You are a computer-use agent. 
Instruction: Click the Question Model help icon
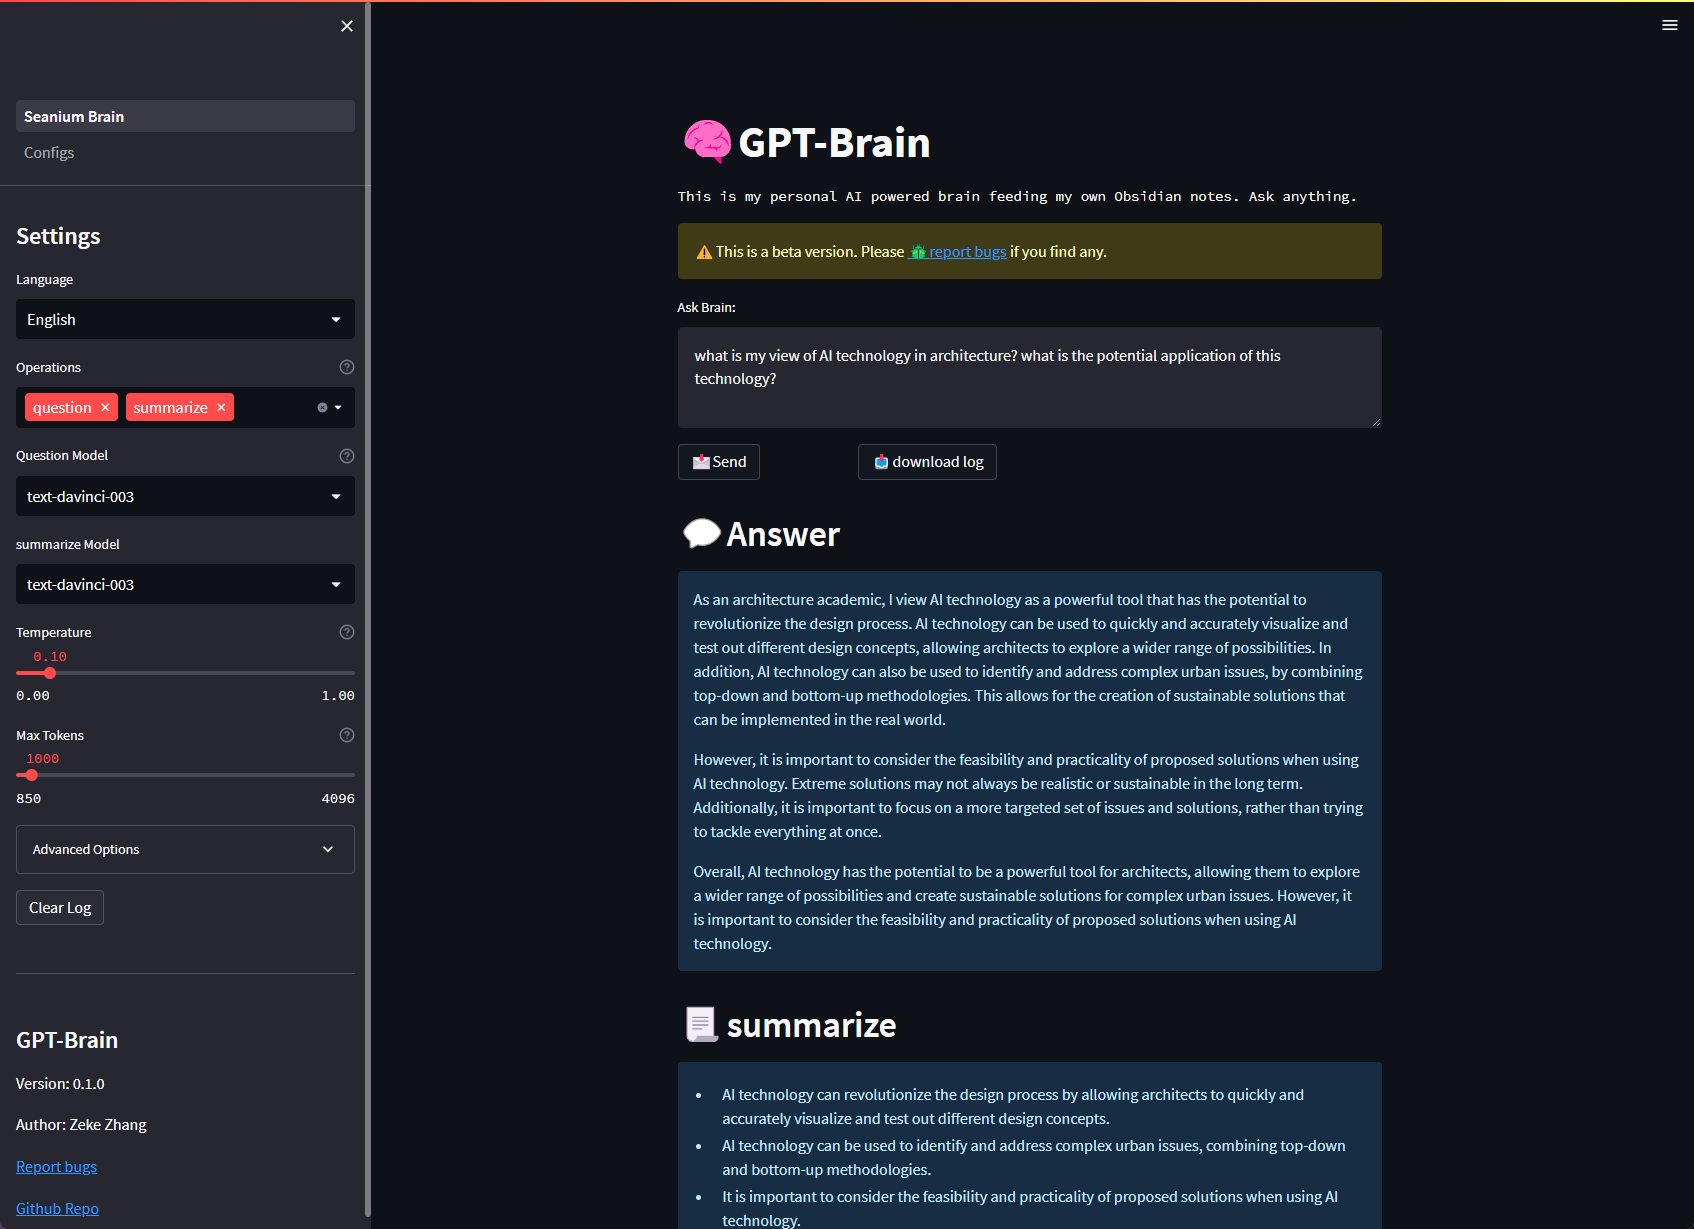[x=347, y=456]
